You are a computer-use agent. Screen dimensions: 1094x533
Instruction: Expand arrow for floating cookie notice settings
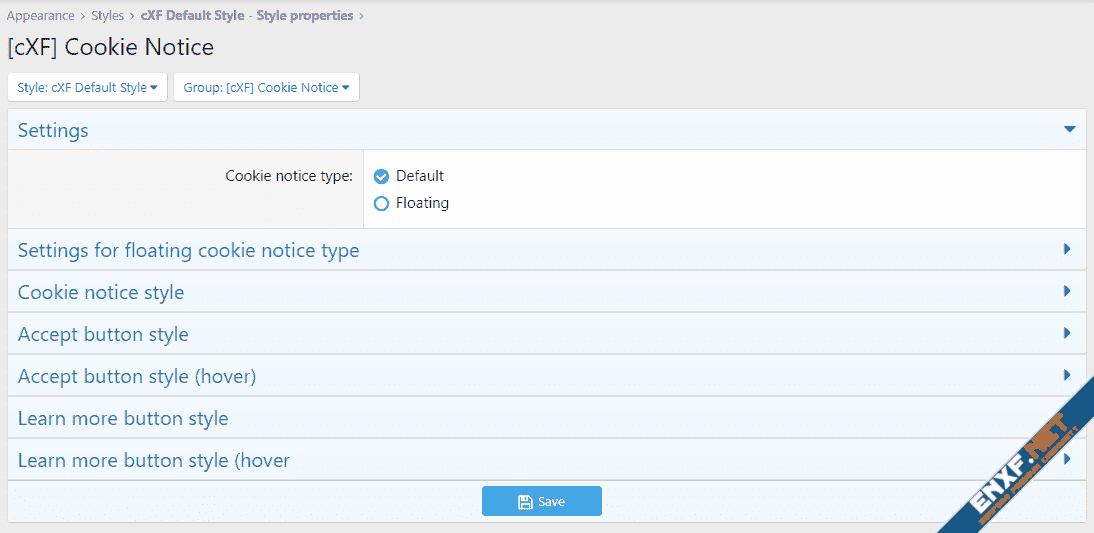pyautogui.click(x=1067, y=249)
